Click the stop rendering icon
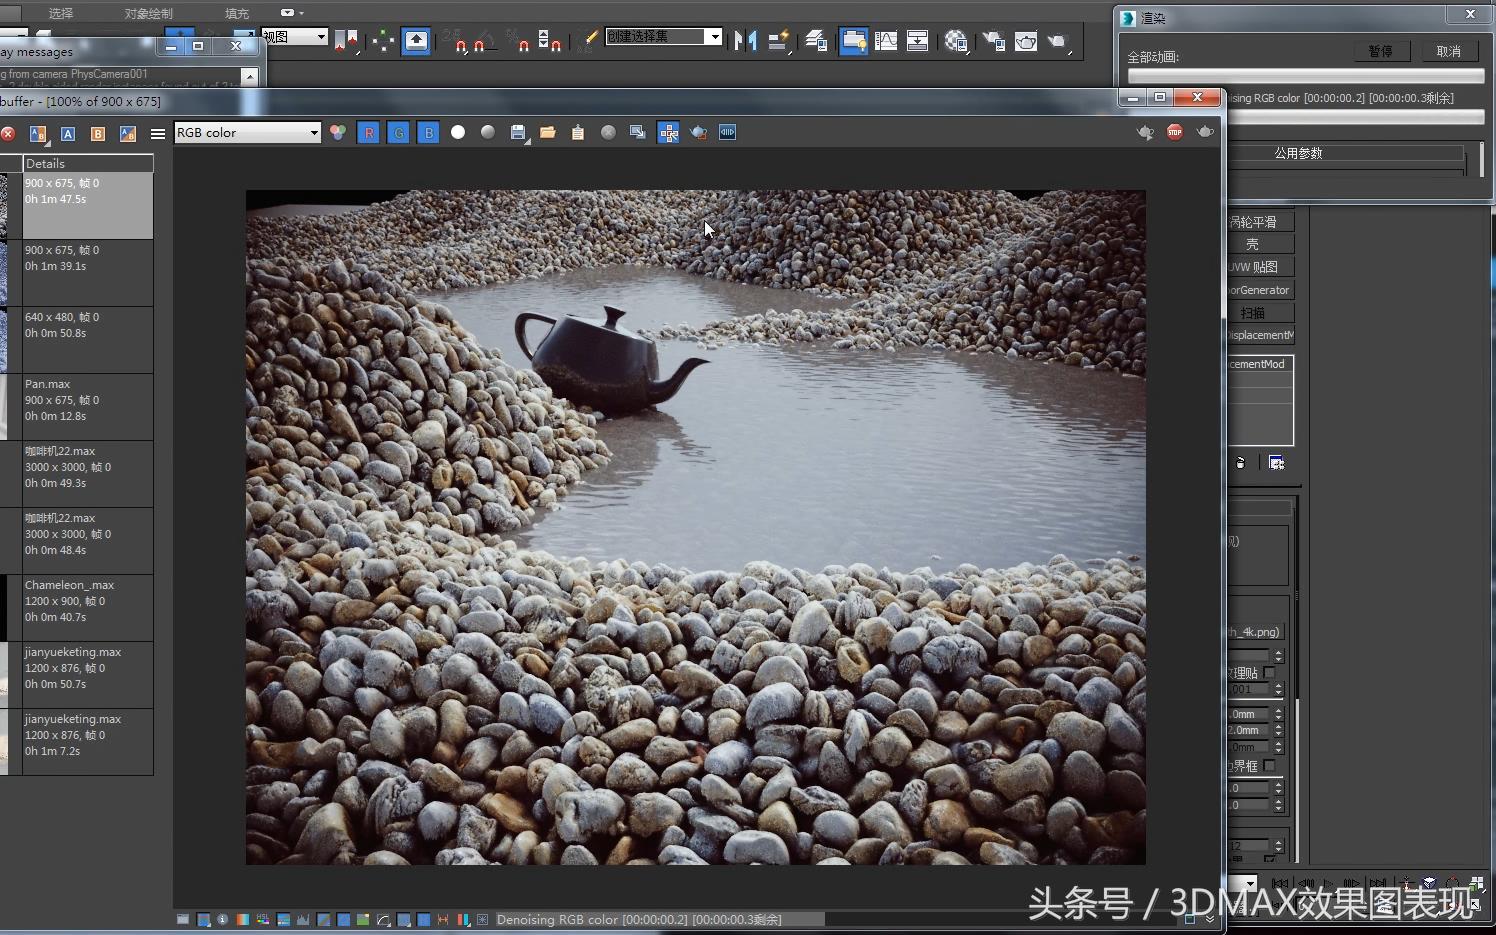The image size is (1496, 935). [1175, 132]
